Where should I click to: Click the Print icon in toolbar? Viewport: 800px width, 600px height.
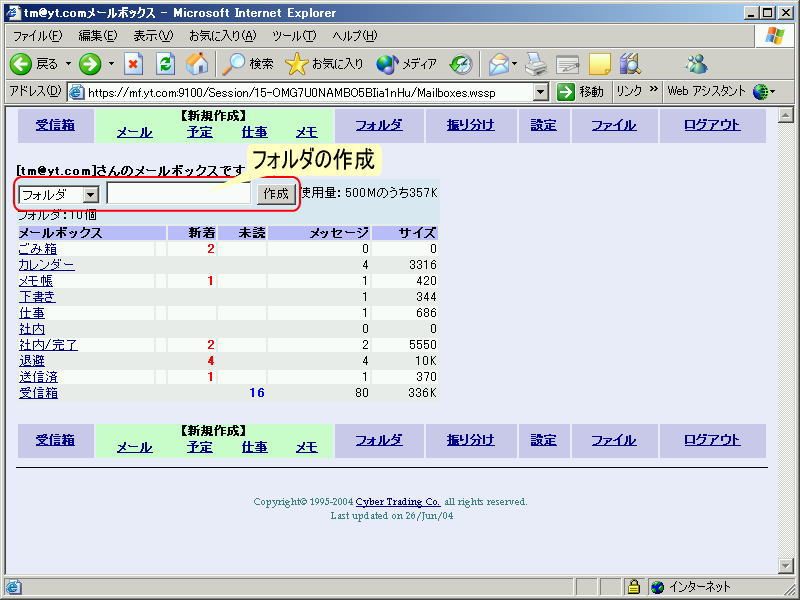[x=537, y=64]
